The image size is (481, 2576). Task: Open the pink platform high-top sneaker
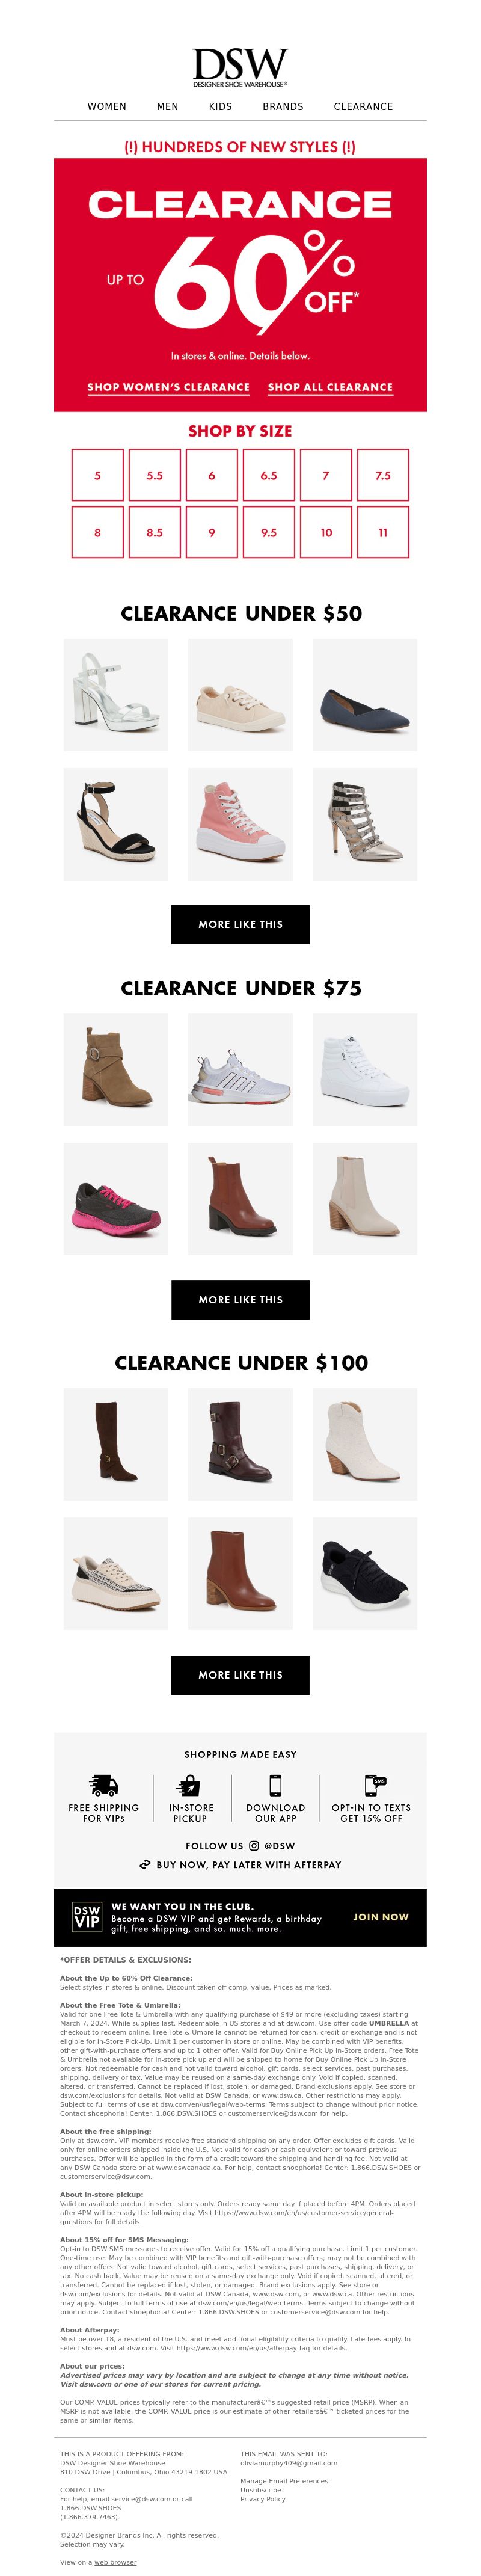point(240,824)
